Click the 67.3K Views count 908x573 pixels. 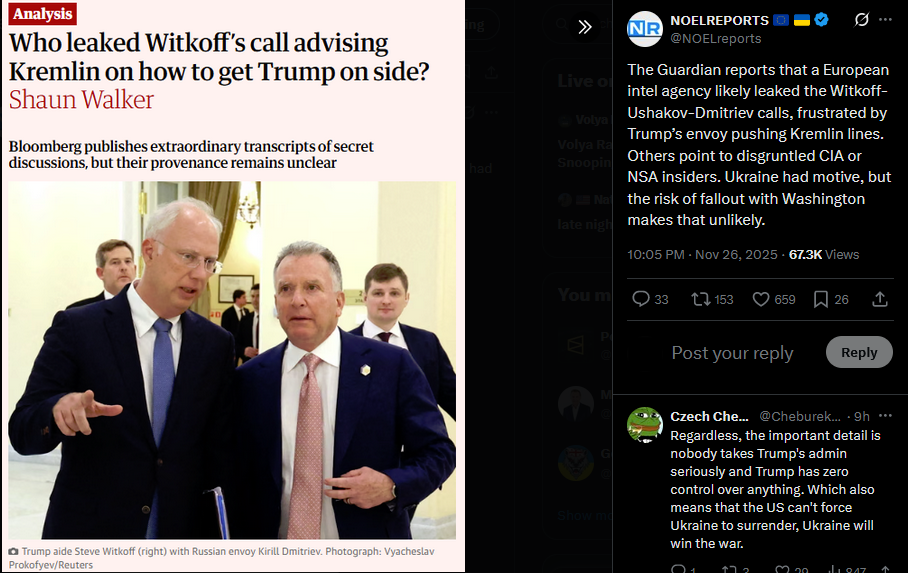click(x=824, y=255)
